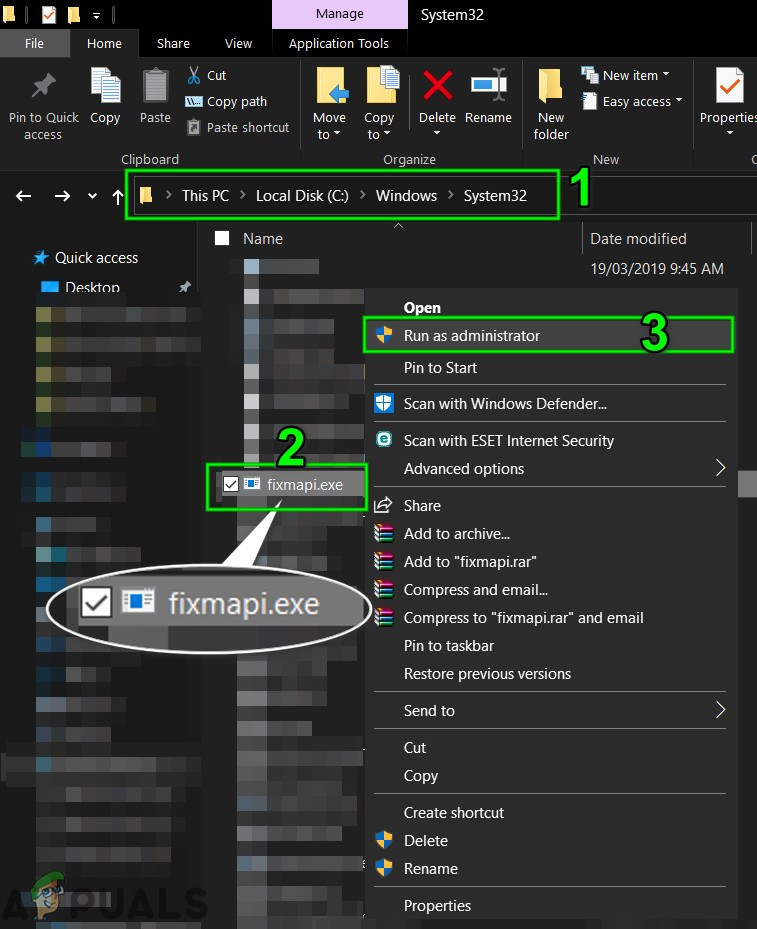
Task: Expand the Send to submenu arrow
Action: point(720,709)
